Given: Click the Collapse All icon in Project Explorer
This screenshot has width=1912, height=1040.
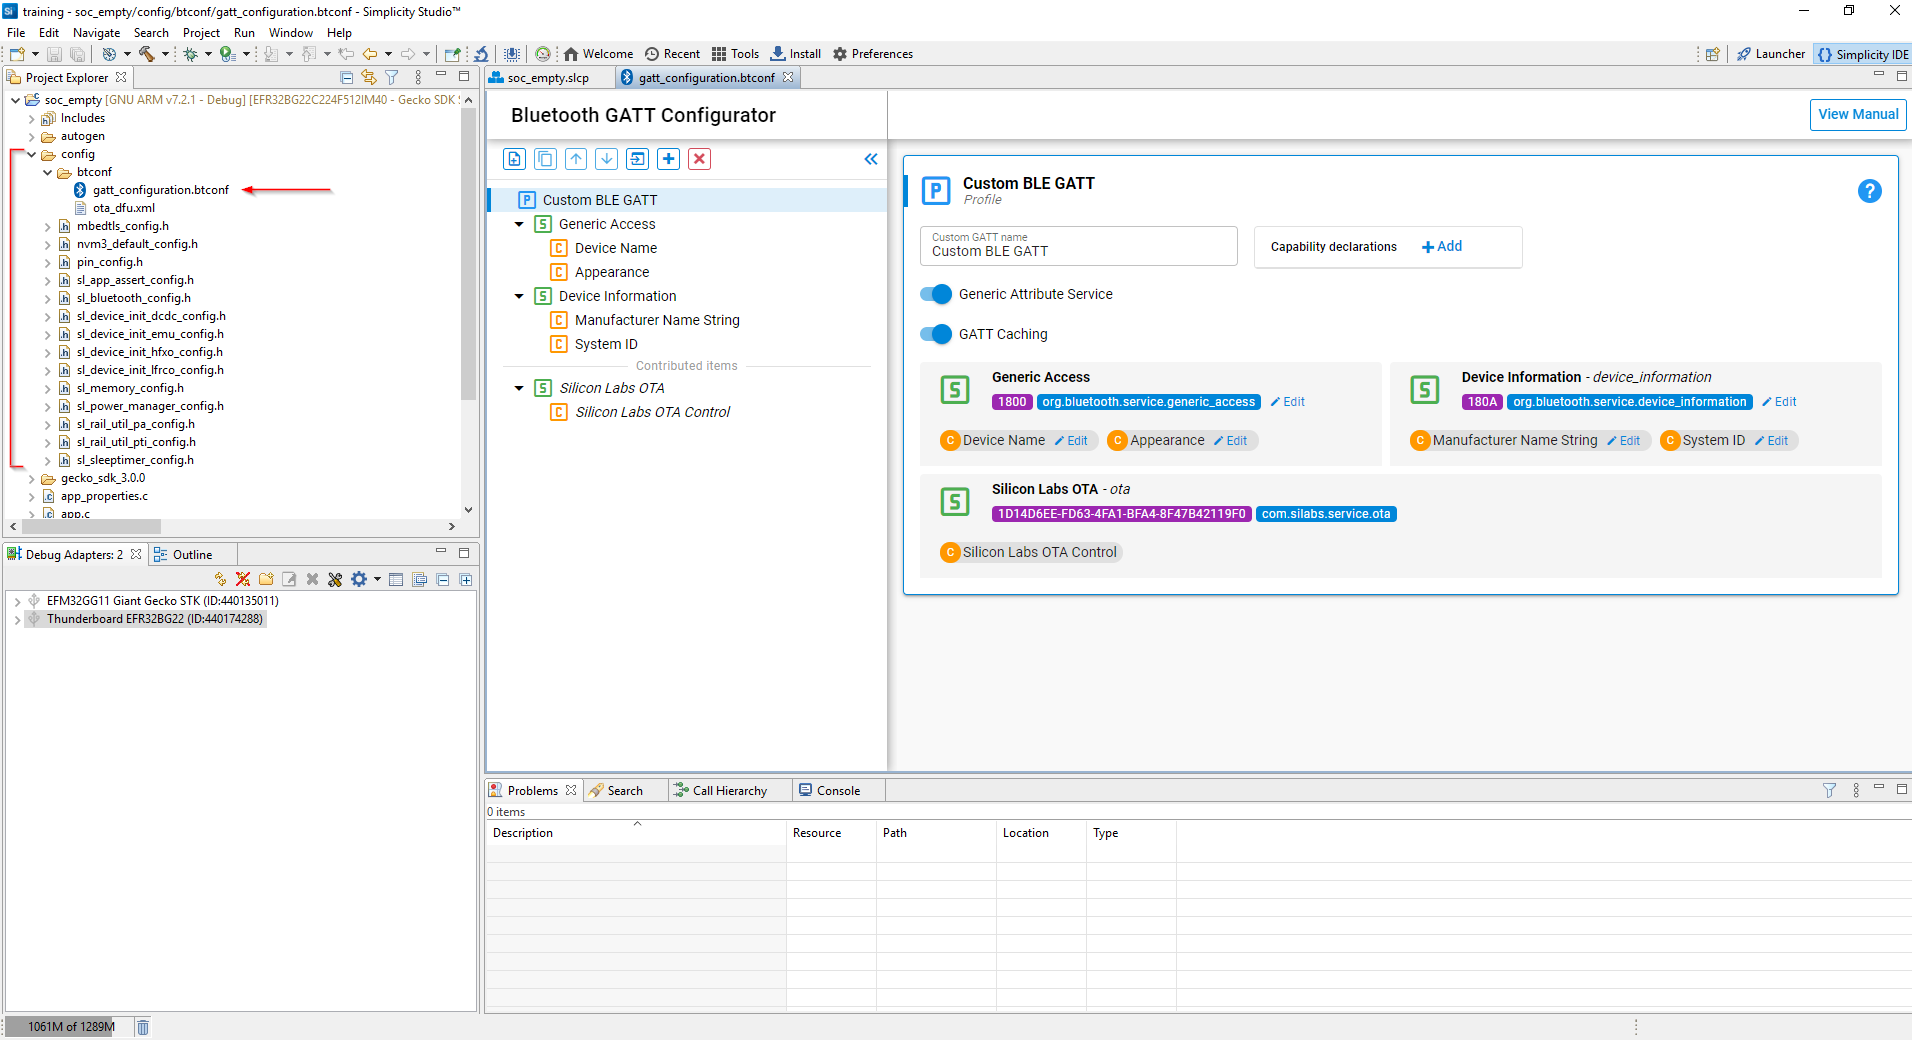Looking at the screenshot, I should (x=346, y=77).
